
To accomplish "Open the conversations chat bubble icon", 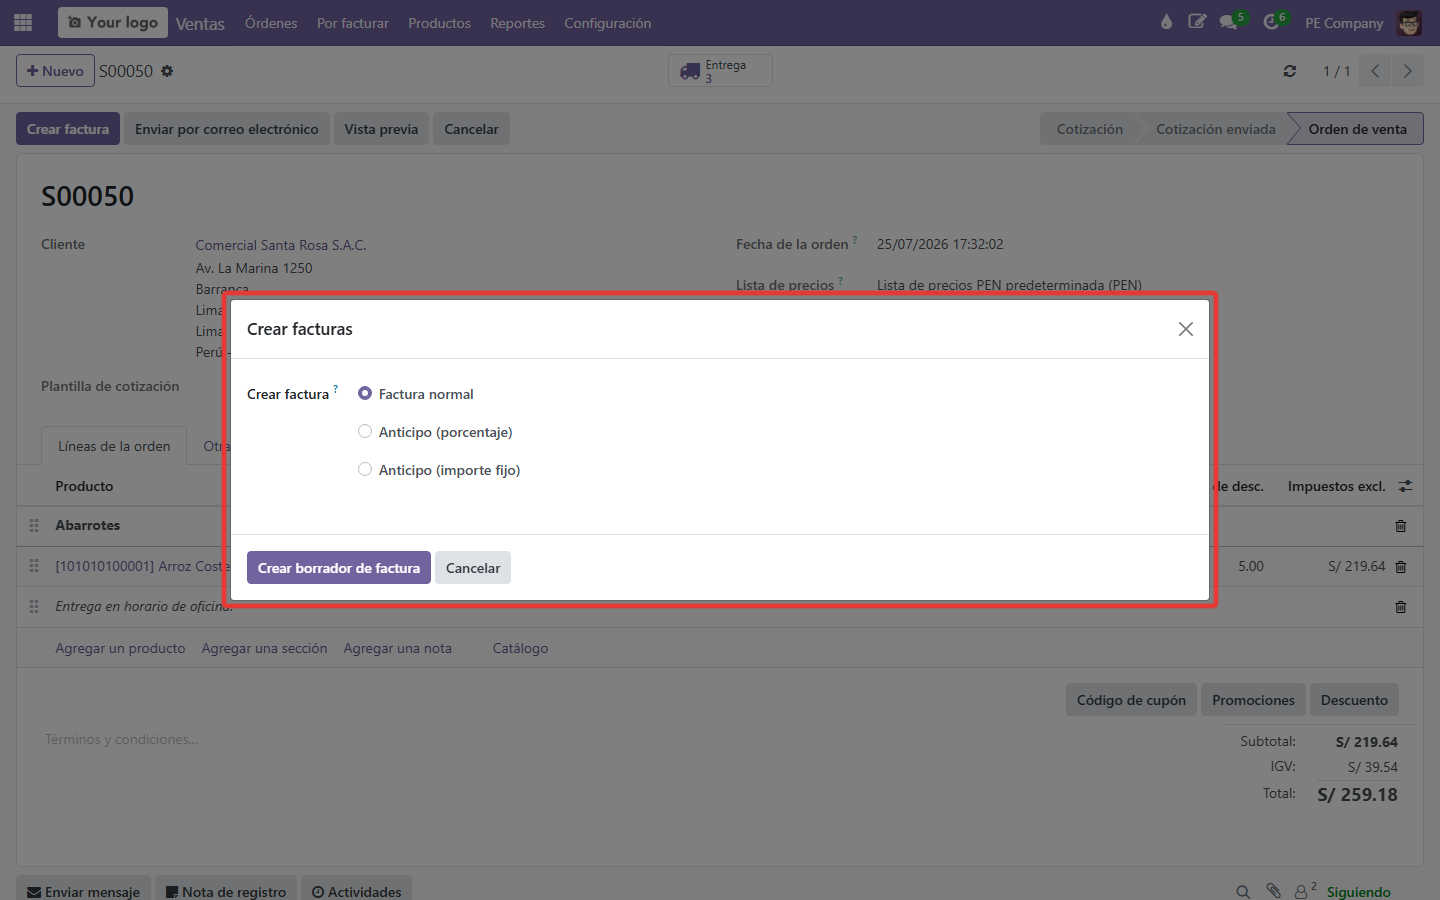I will coord(1229,22).
